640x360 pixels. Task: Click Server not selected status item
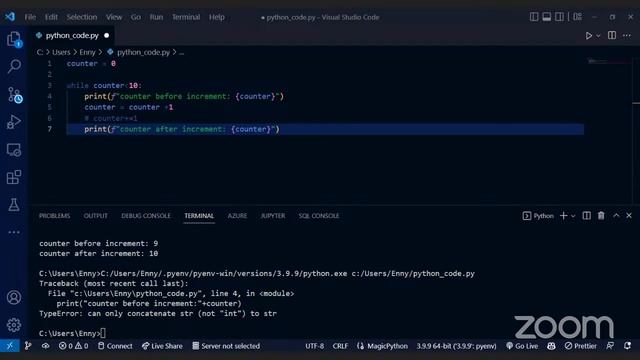226,346
